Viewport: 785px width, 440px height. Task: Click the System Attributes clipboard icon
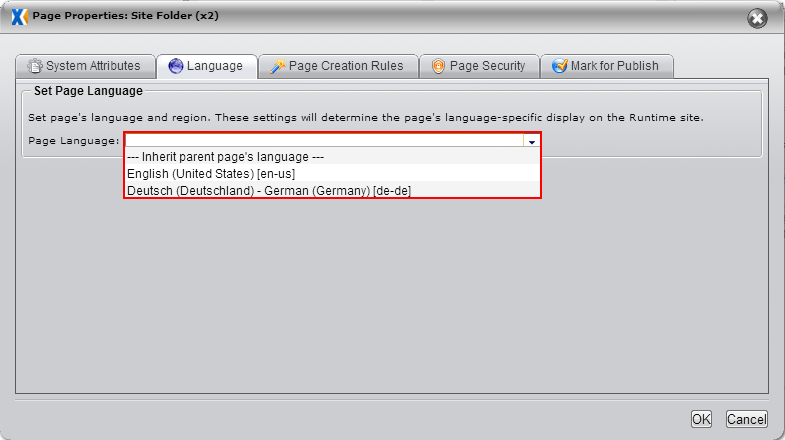point(35,66)
